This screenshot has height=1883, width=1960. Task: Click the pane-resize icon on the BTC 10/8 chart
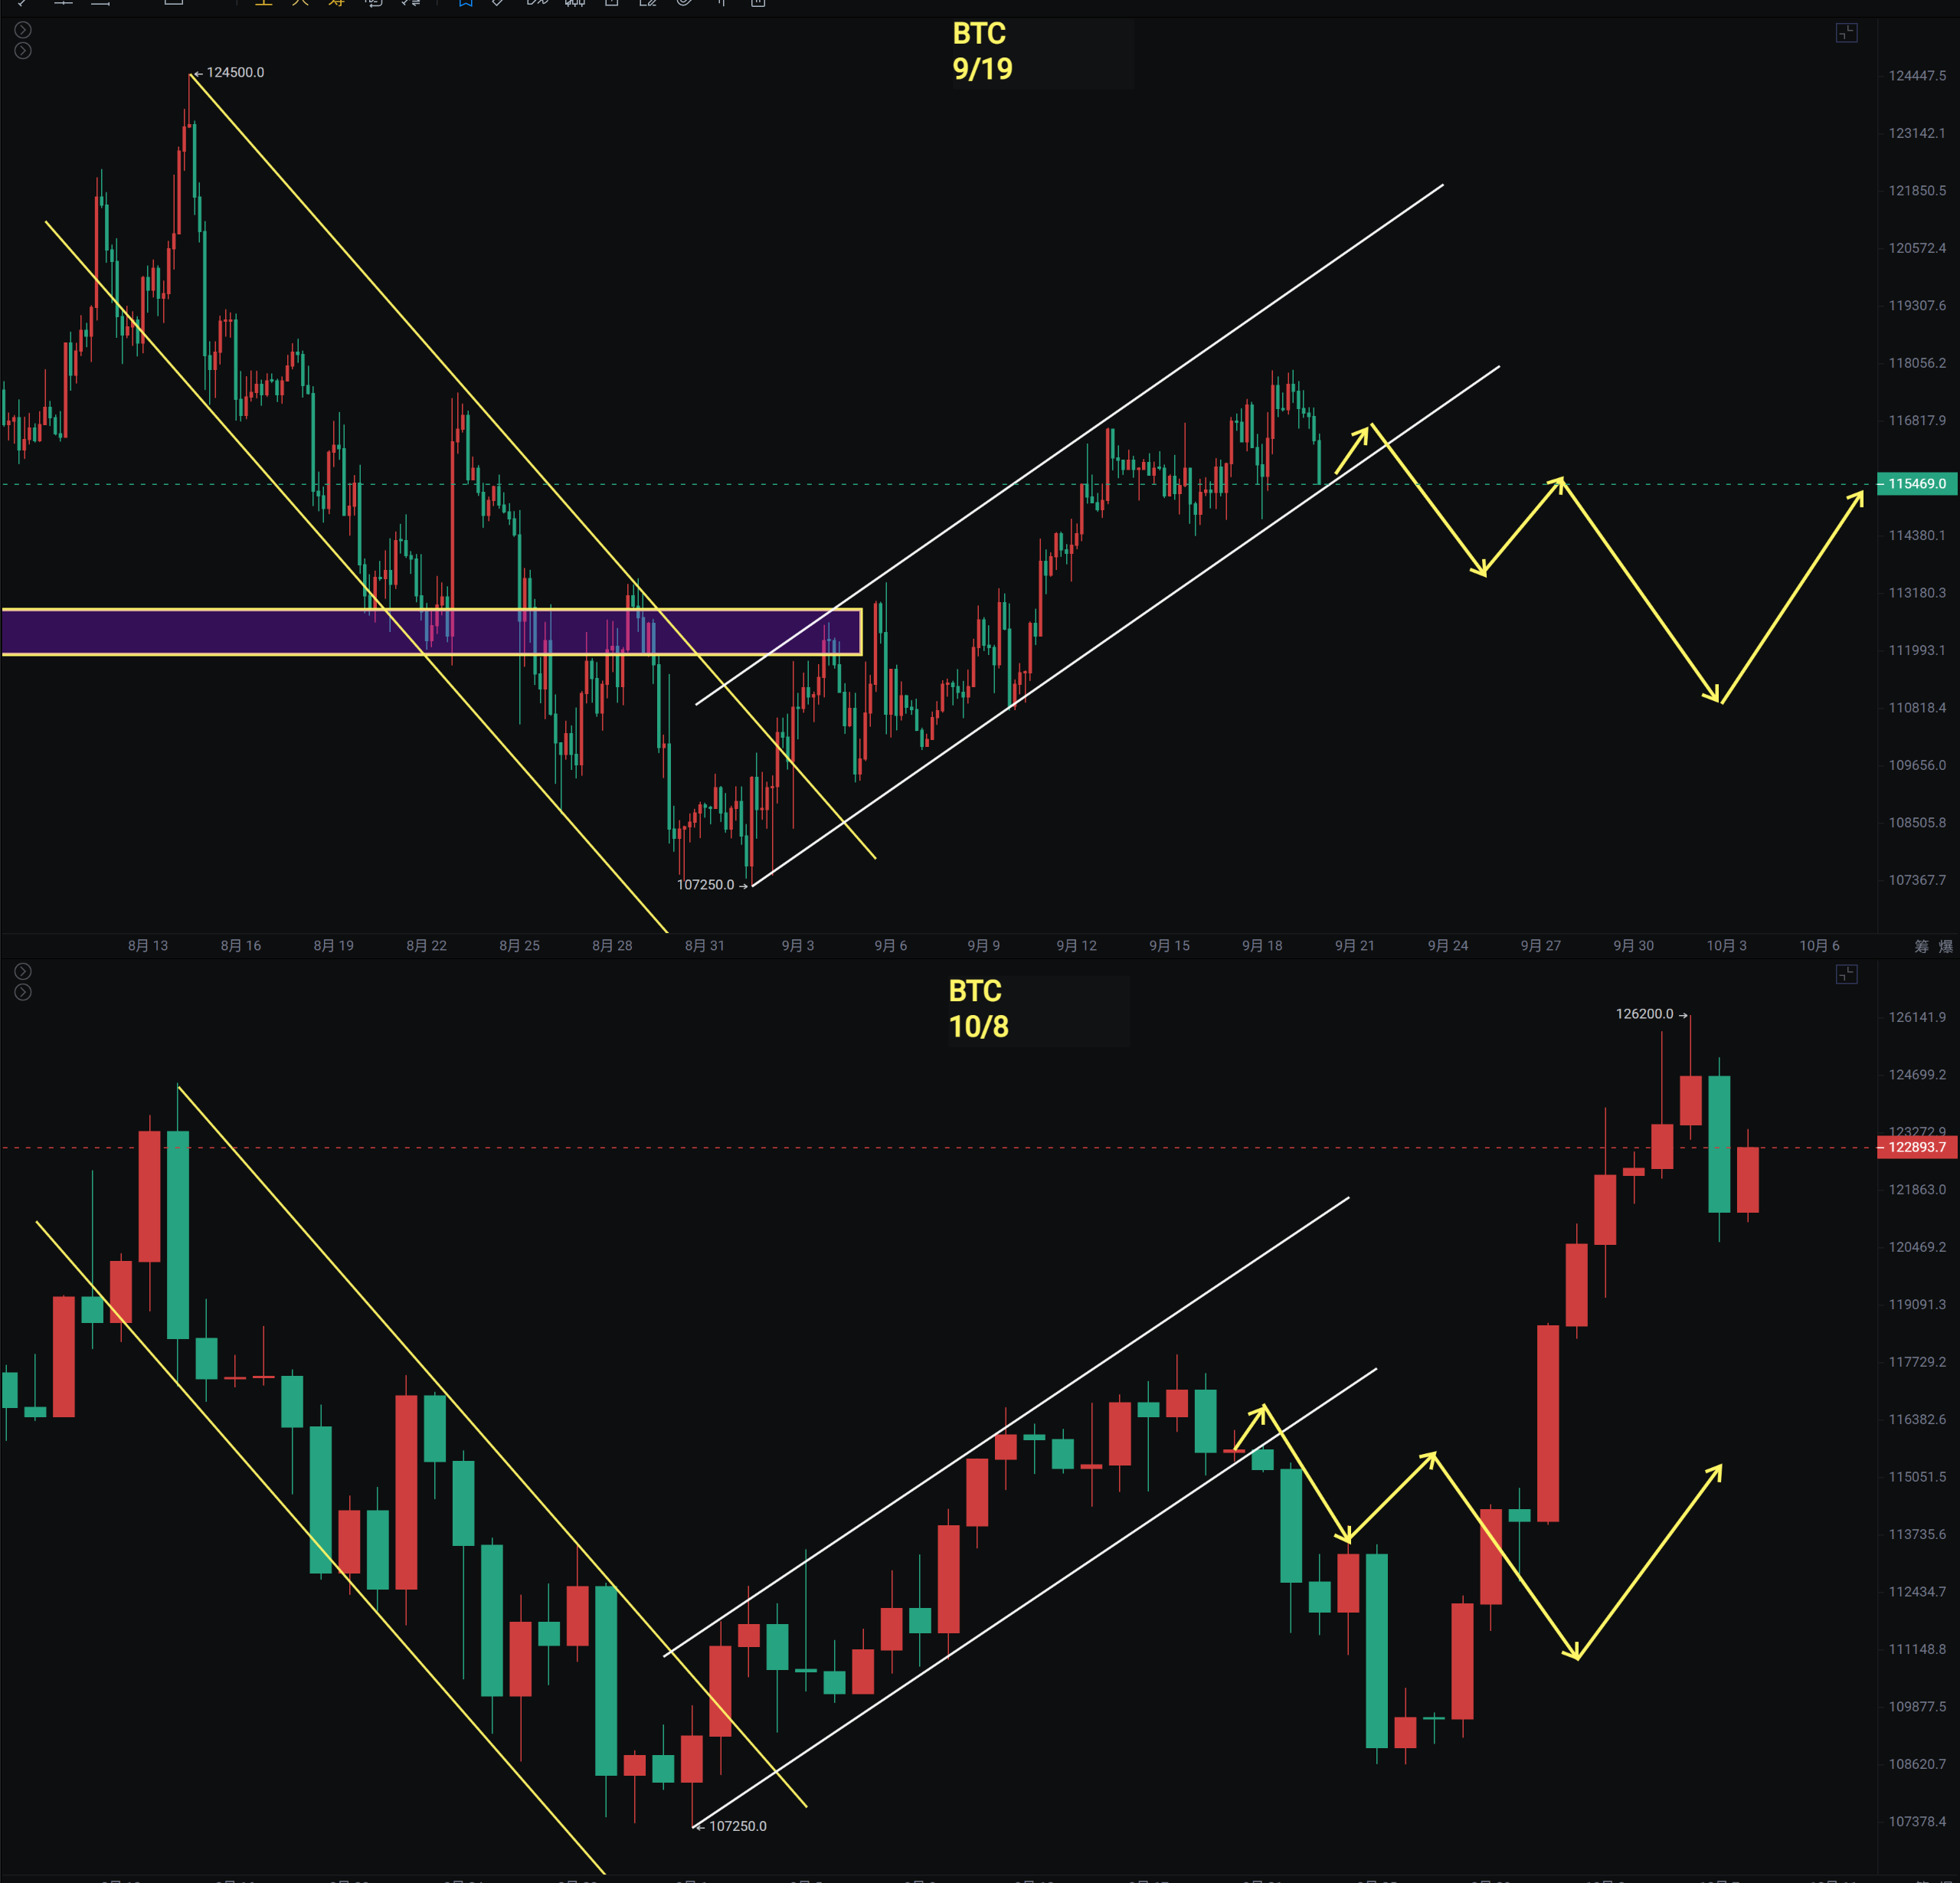coord(1846,974)
